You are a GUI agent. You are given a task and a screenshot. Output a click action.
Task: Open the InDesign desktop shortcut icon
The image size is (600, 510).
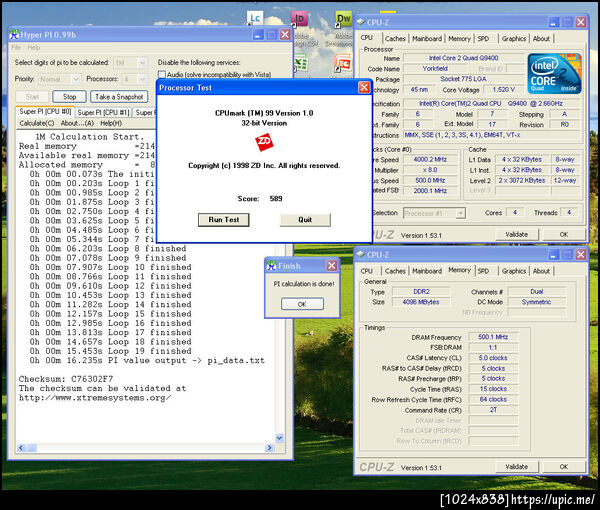click(299, 18)
